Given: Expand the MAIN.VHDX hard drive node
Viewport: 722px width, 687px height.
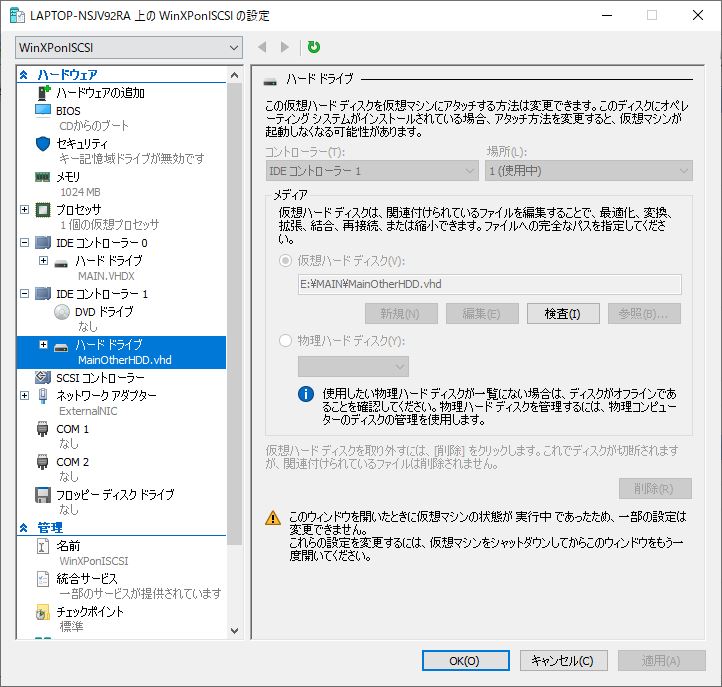Looking at the screenshot, I should point(43,260).
